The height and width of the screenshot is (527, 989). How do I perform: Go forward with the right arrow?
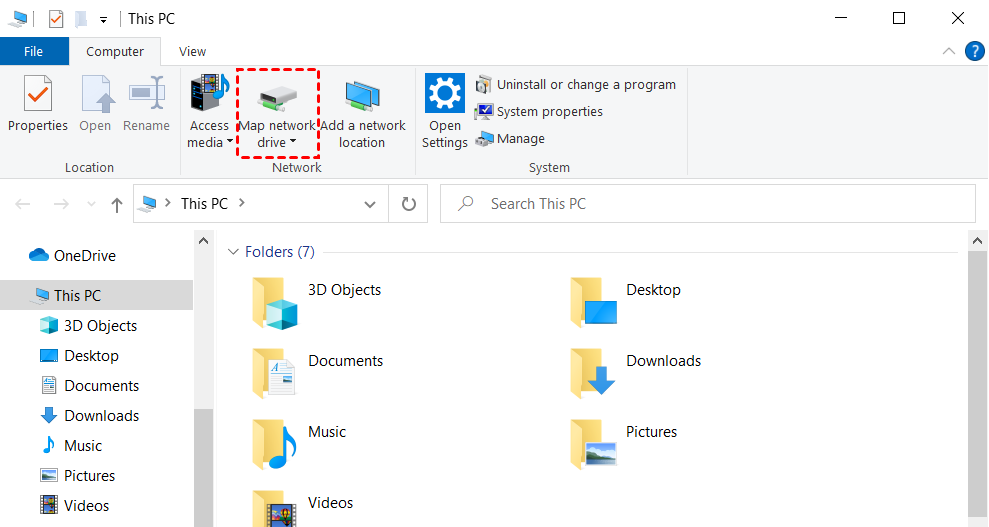point(61,204)
